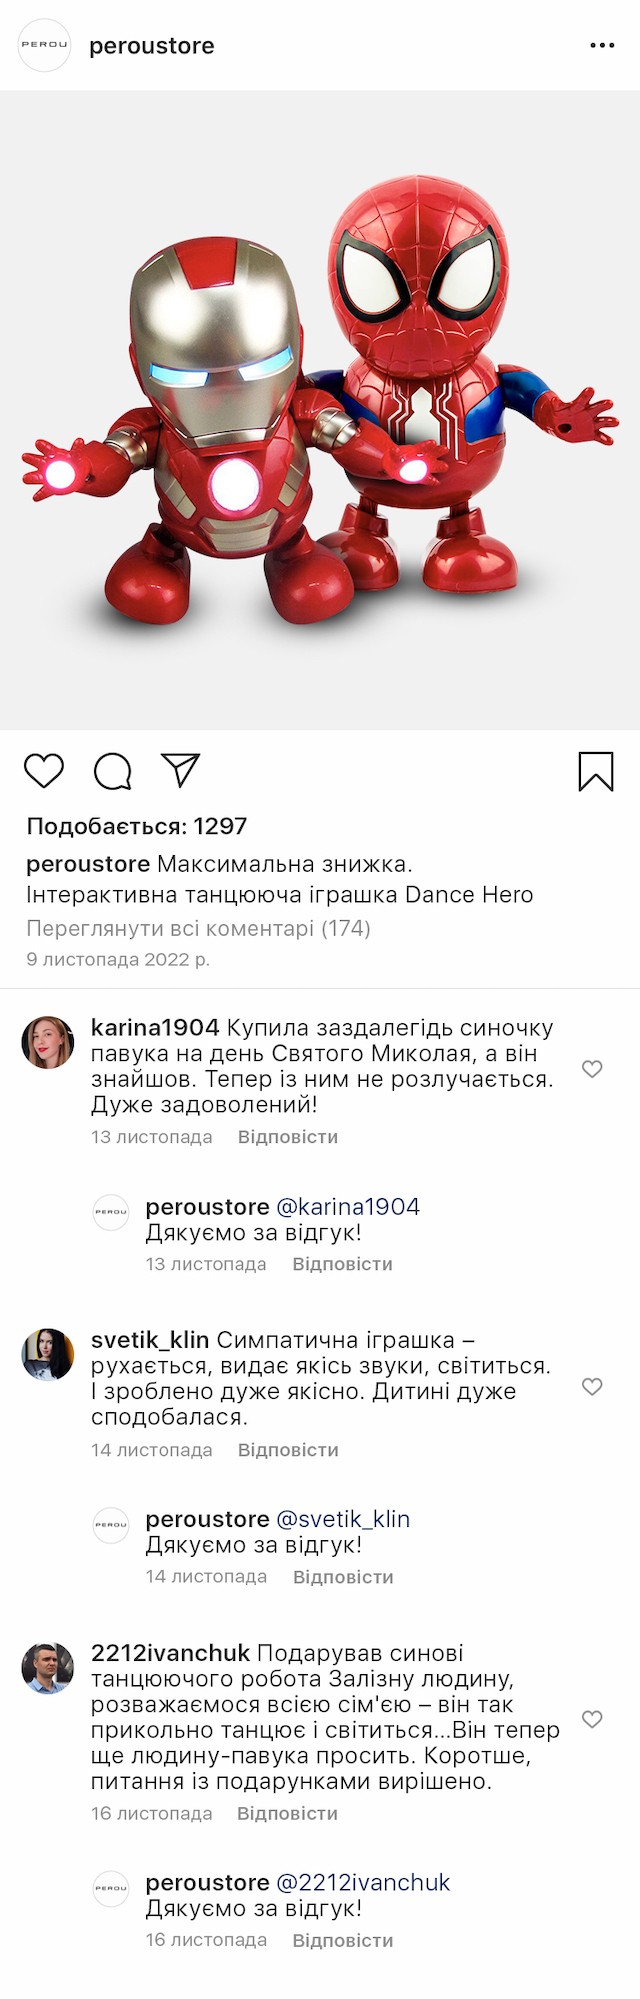This screenshot has width=640, height=1999.
Task: Save post using the bookmark icon
Action: point(596,772)
